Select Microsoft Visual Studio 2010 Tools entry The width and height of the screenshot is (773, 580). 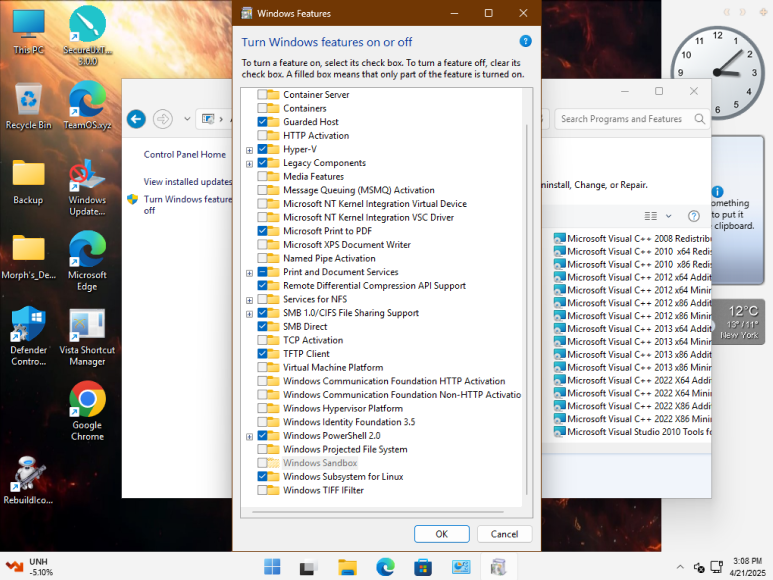pyautogui.click(x=632, y=432)
